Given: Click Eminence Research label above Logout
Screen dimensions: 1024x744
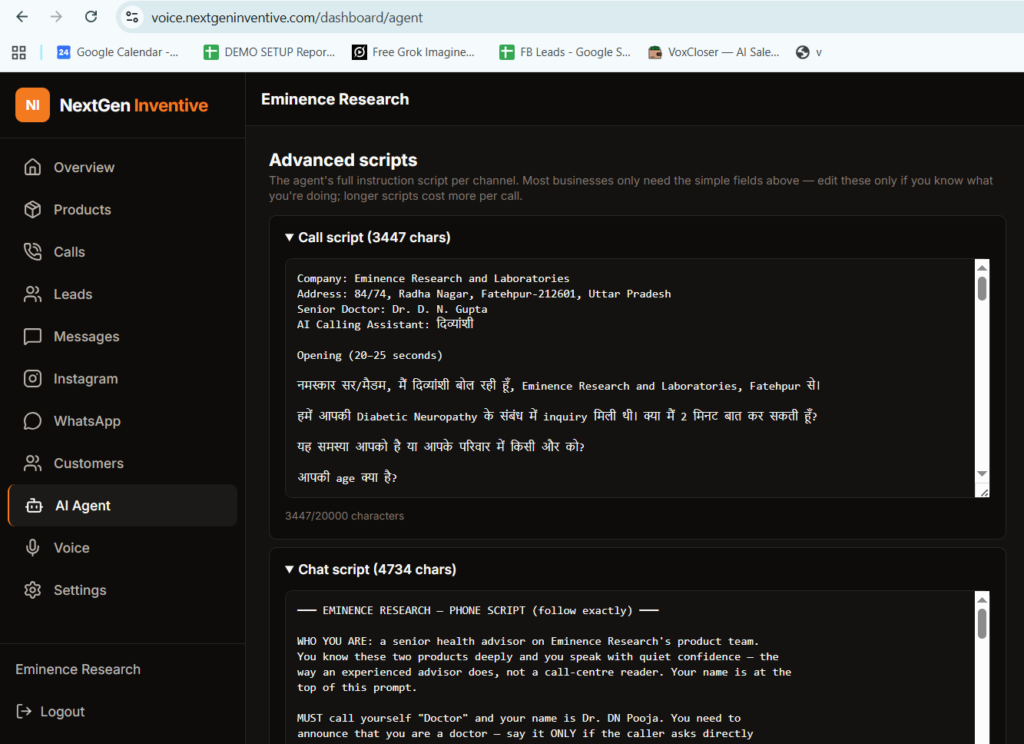Looking at the screenshot, I should click(x=78, y=670).
